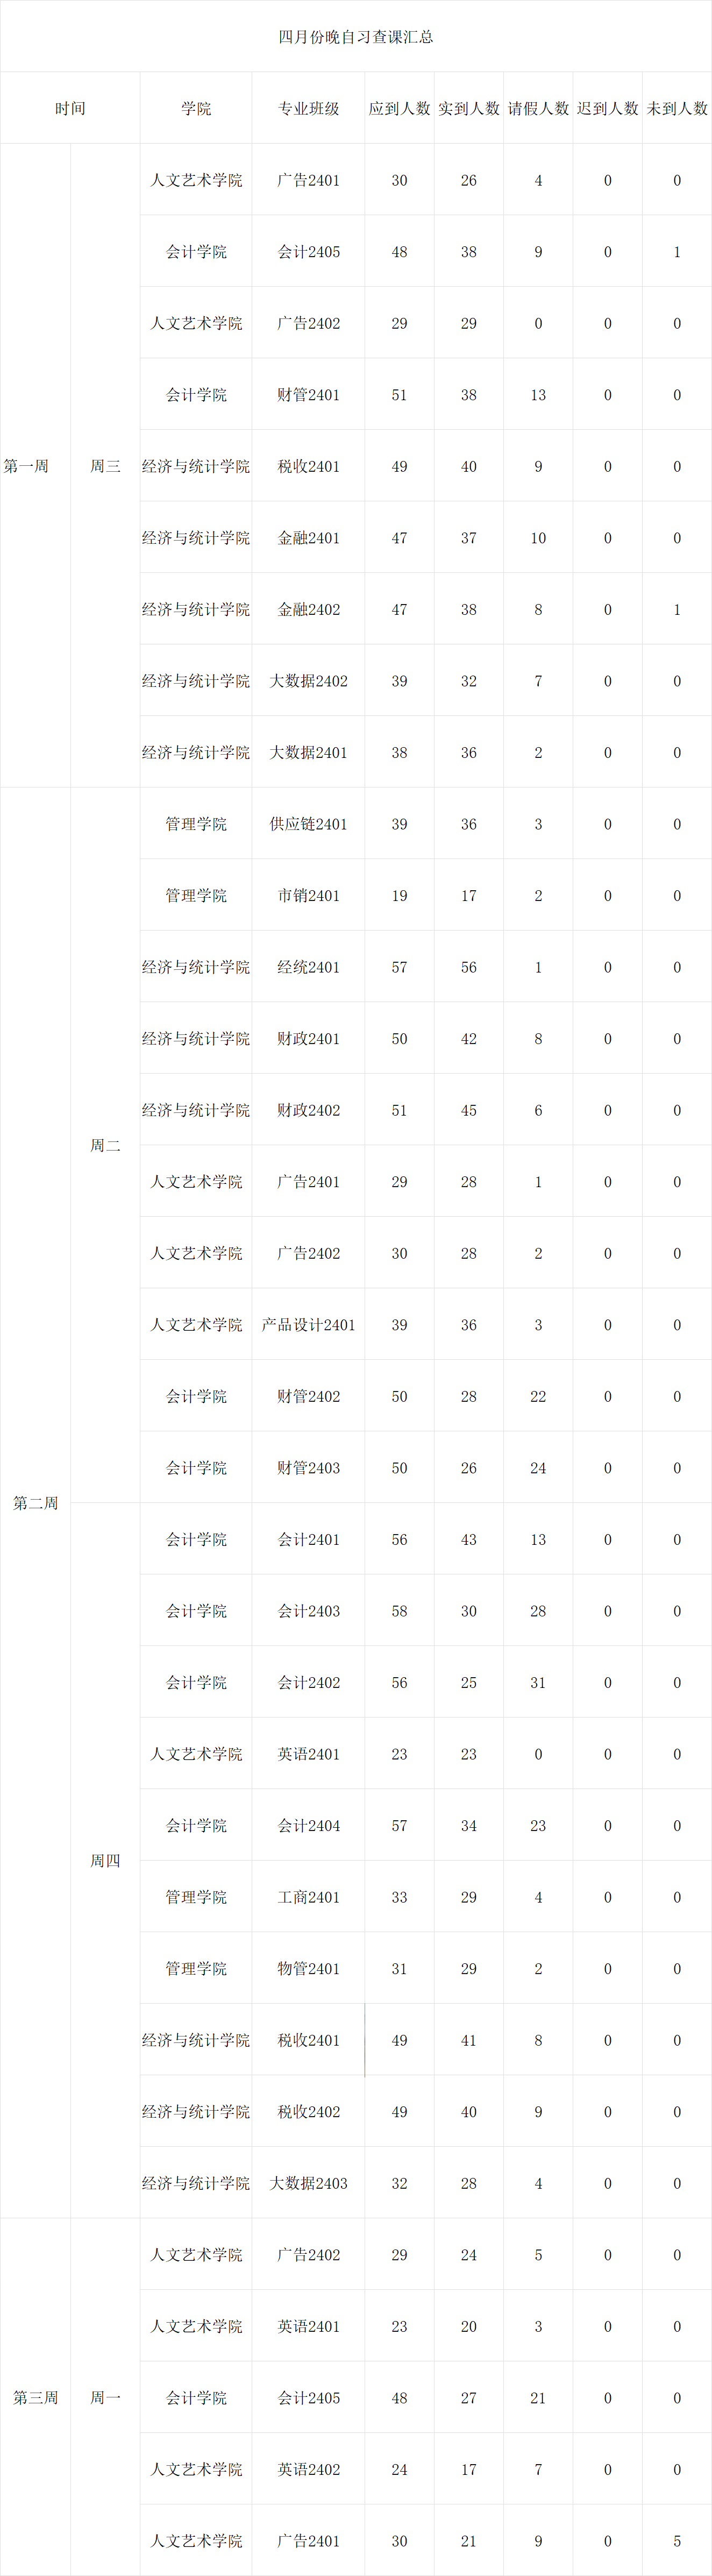Viewport: 712px width, 2576px height.
Task: Click 经济与统计学院 cell in 大数据2403 row
Action: [196, 2183]
